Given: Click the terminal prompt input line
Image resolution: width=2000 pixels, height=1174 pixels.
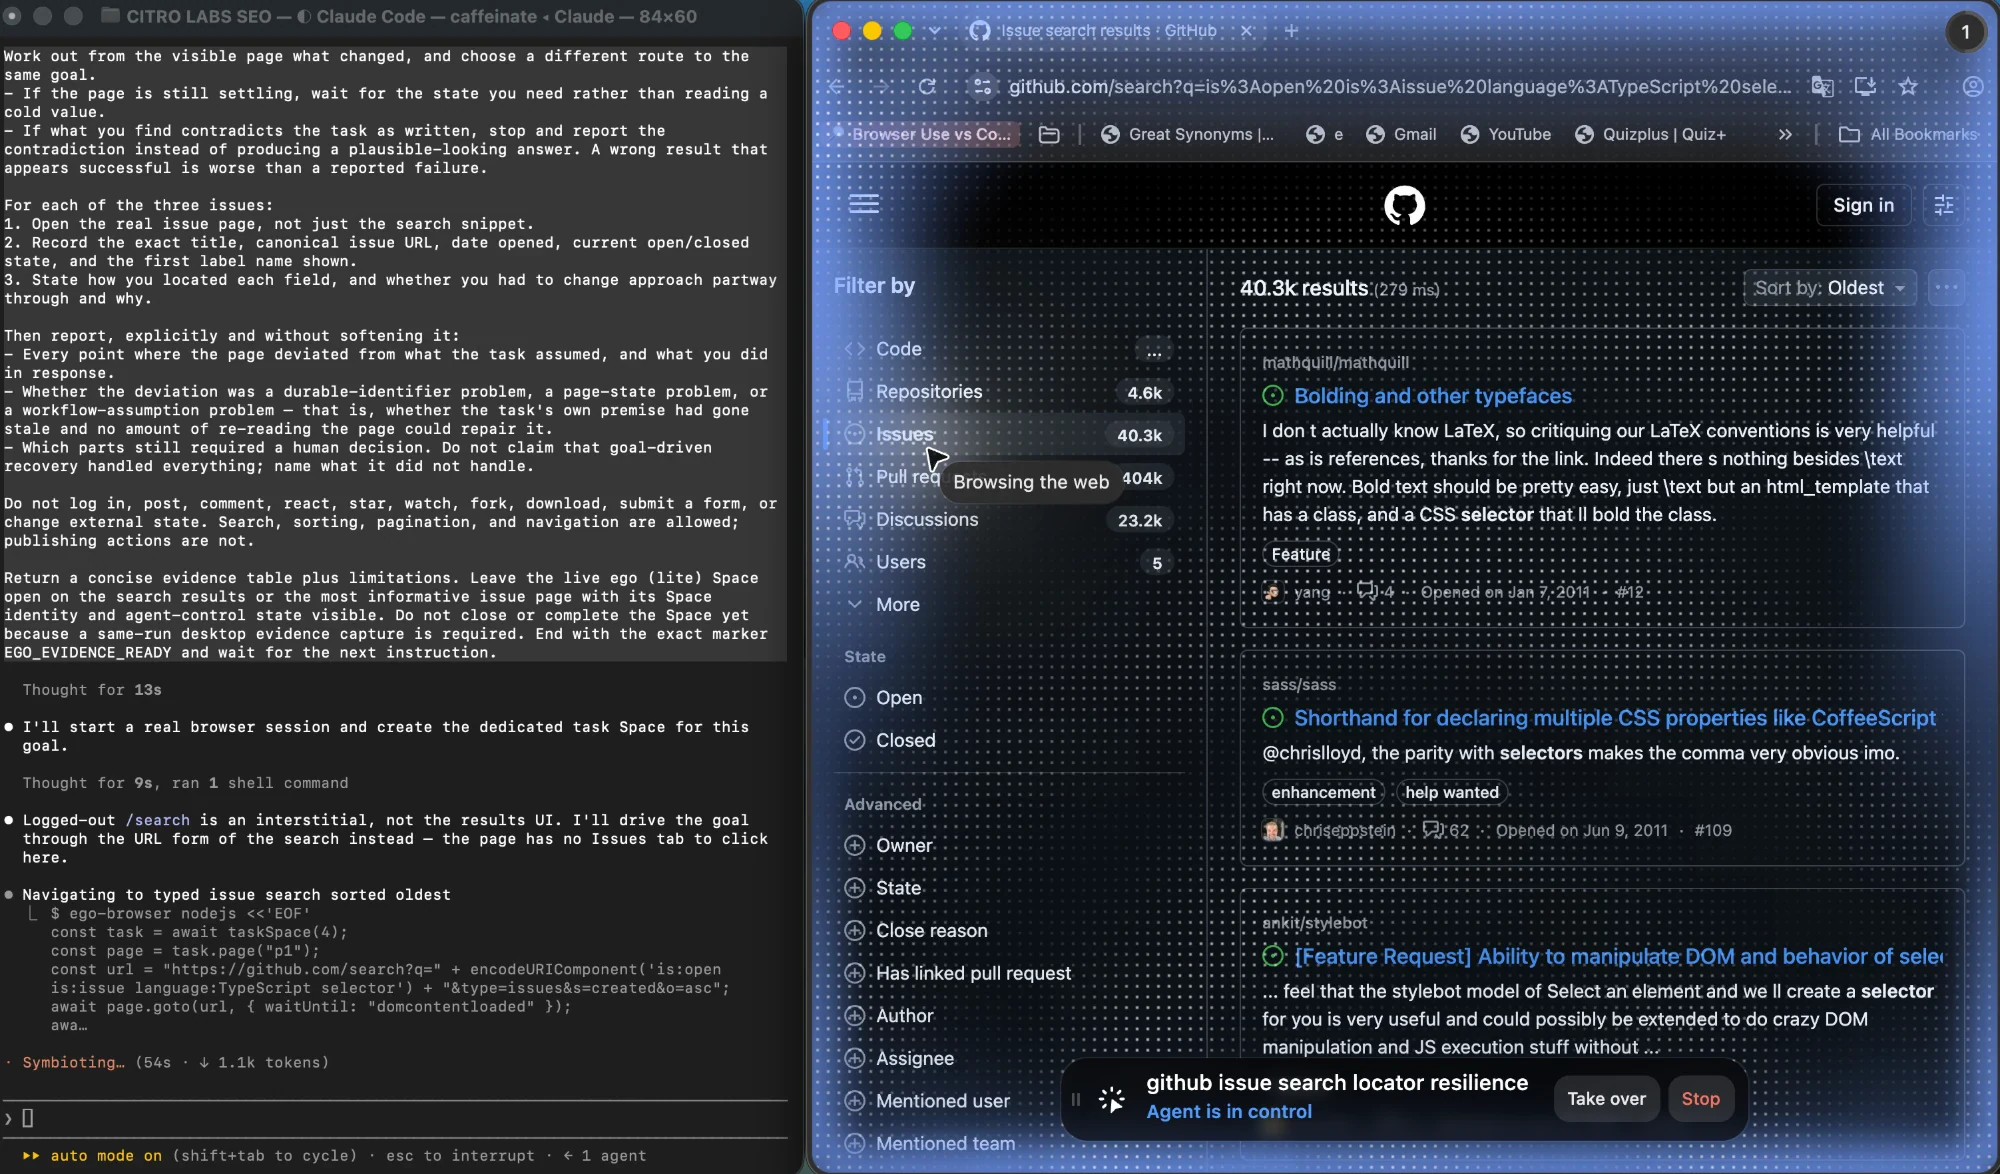Looking at the screenshot, I should pos(395,1118).
